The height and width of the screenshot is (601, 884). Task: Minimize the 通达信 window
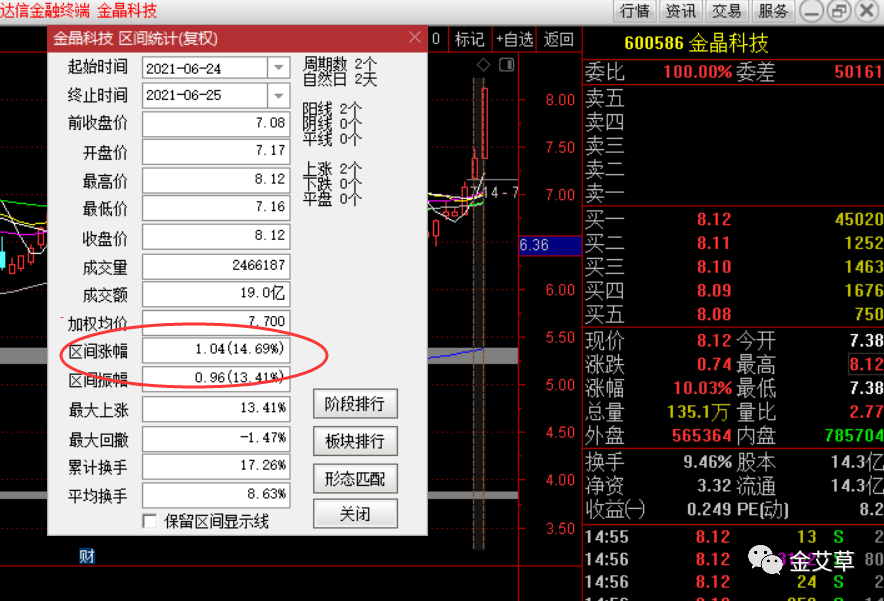click(x=811, y=11)
